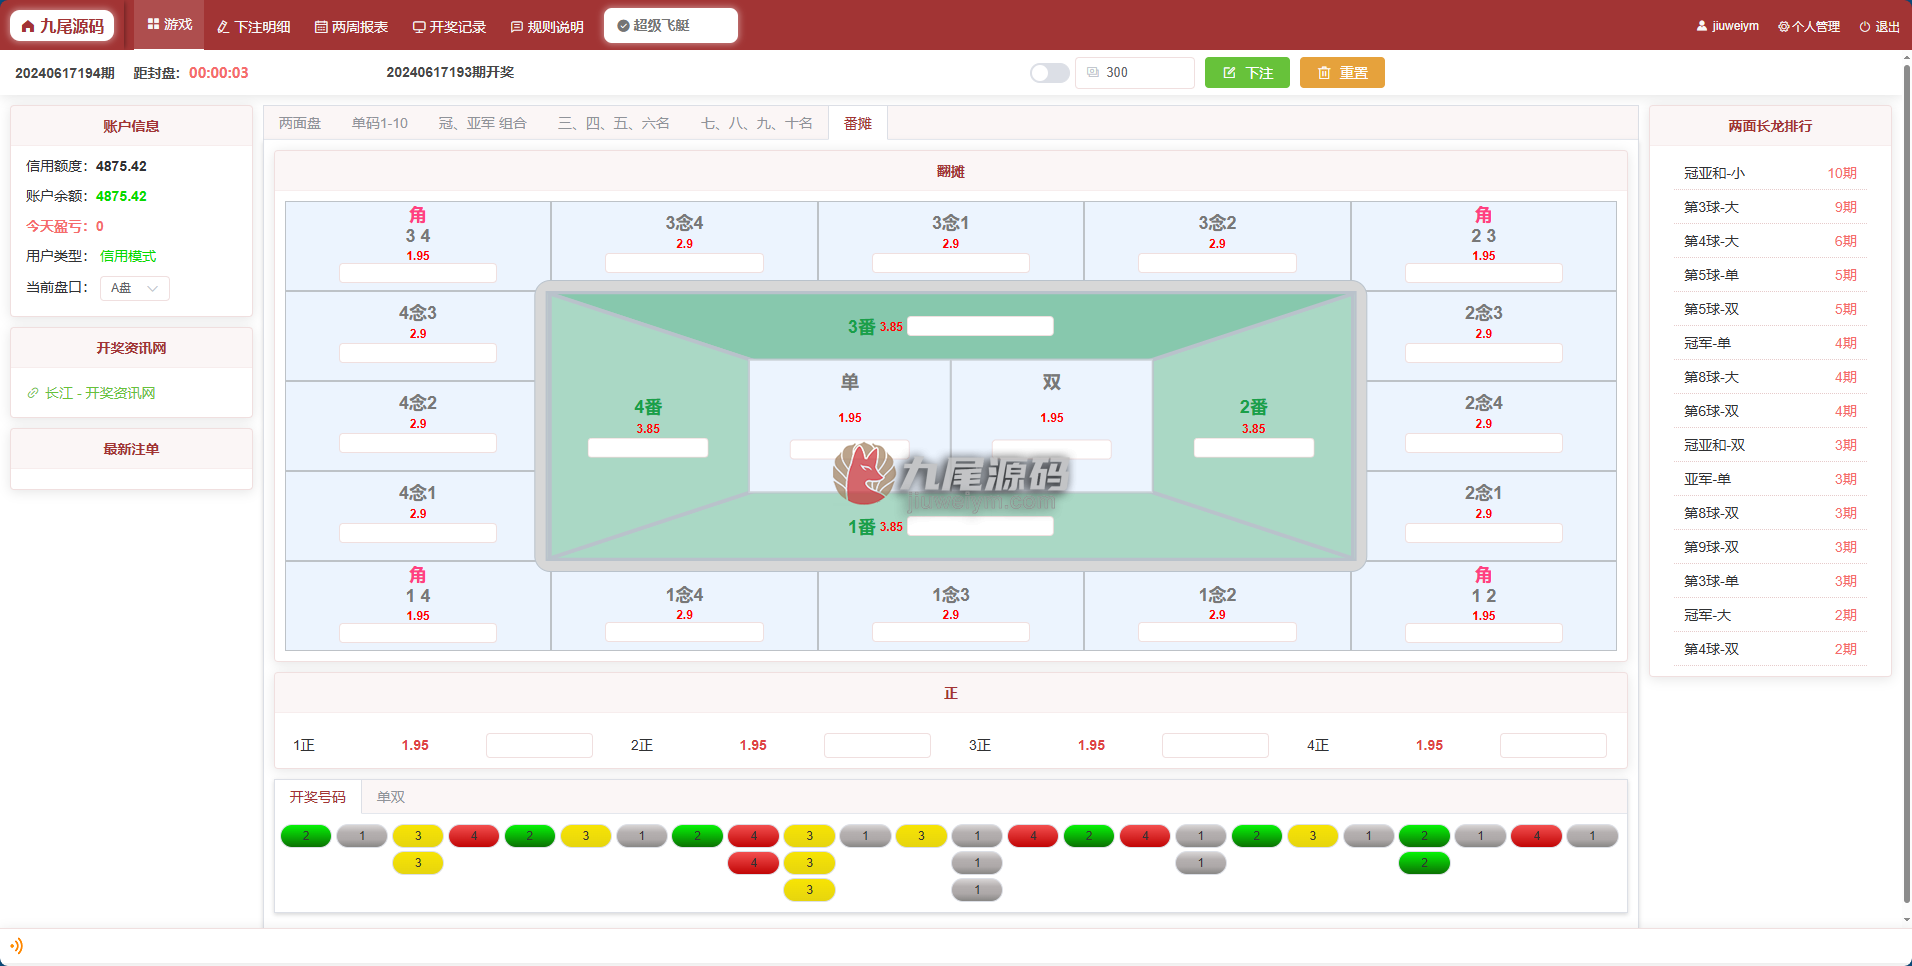Open jiuweiym user account menu
The width and height of the screenshot is (1912, 966).
coord(1728,26)
